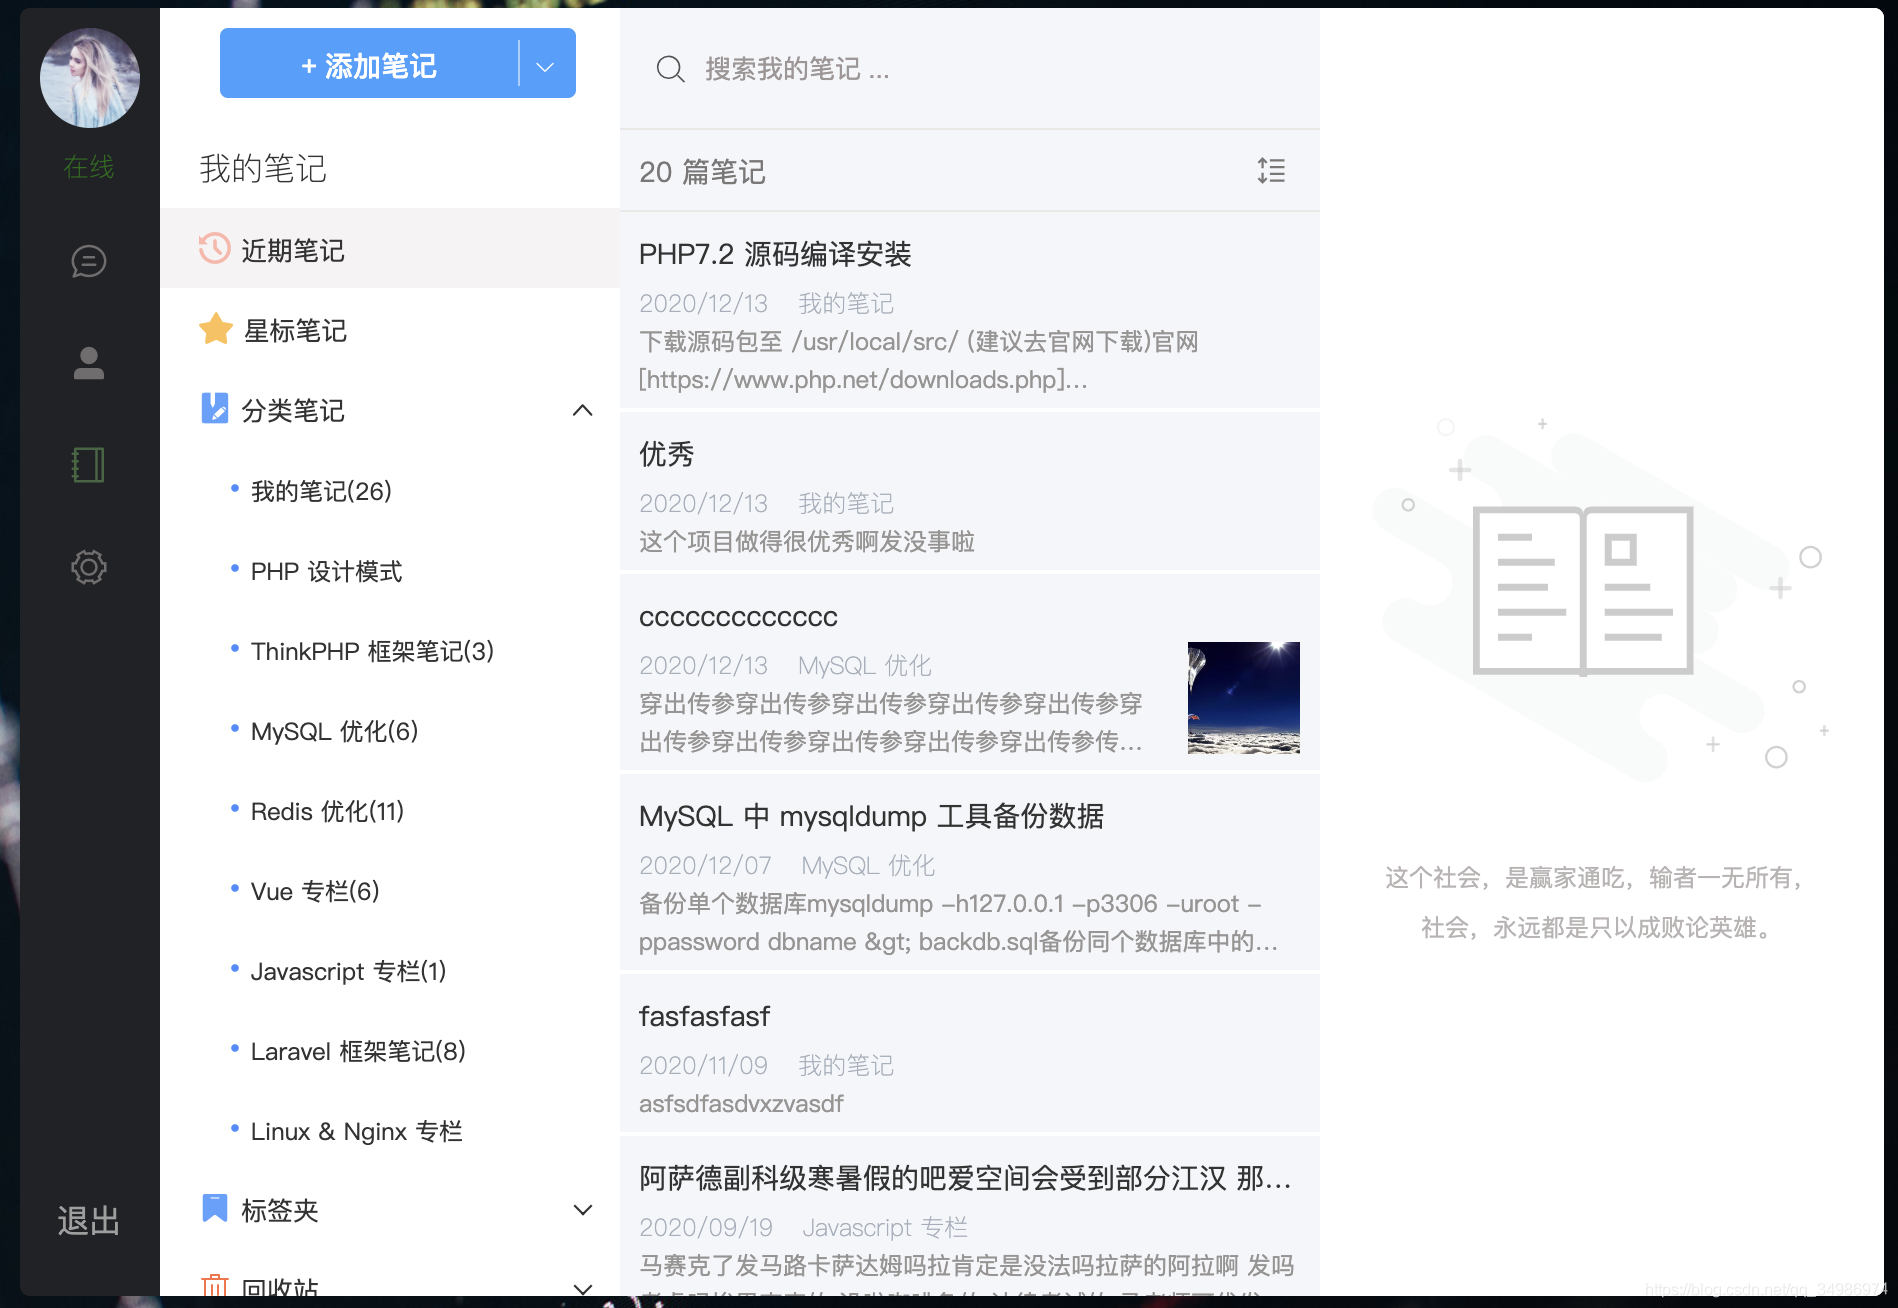Click the empty-state open book illustration

click(1583, 590)
